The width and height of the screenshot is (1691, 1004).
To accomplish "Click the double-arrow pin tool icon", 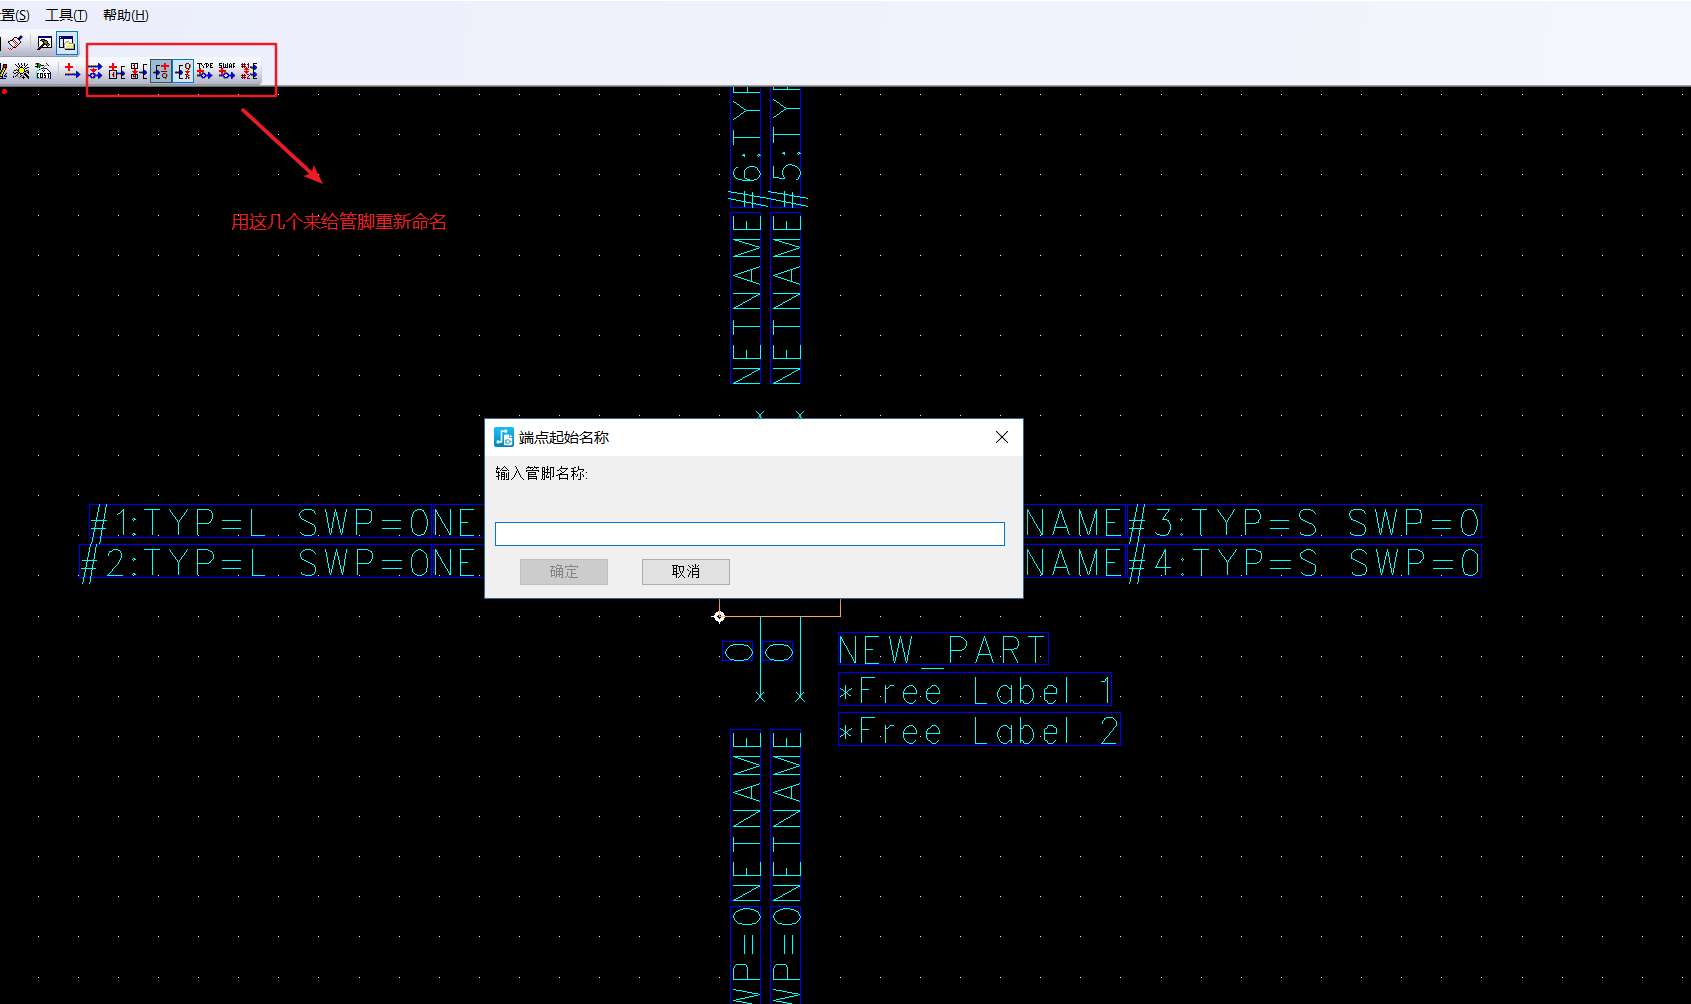I will 94,71.
